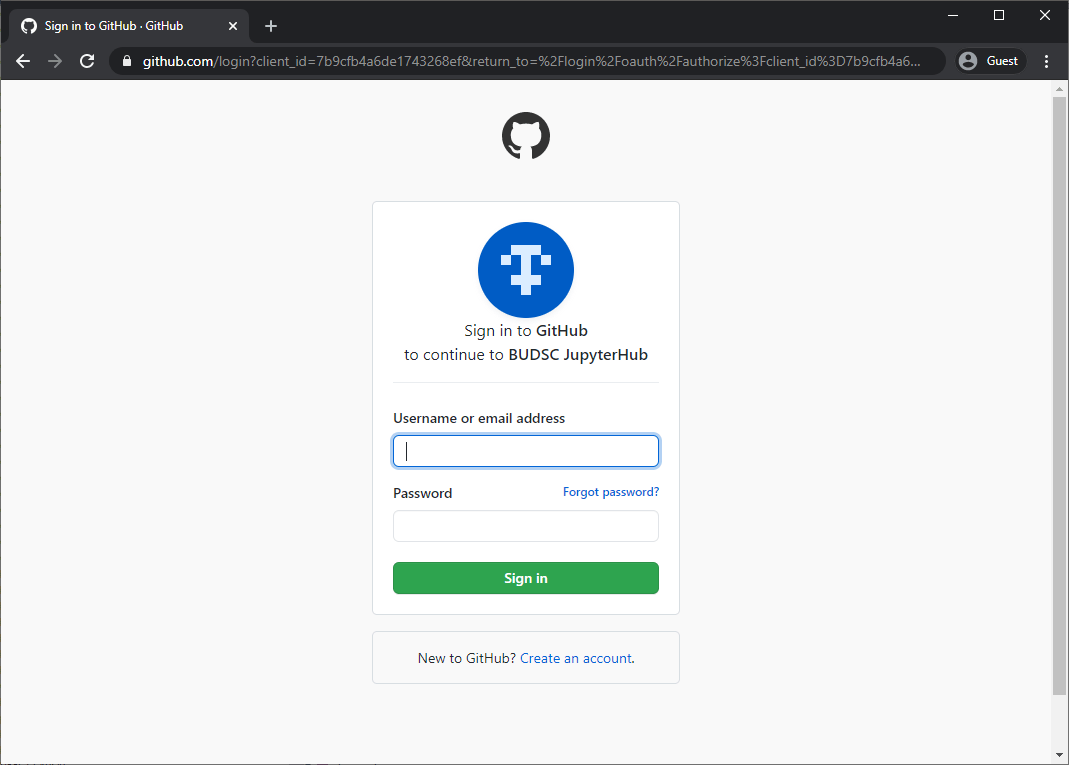The image size is (1069, 765).
Task: Focus the Password input field
Action: pos(526,526)
